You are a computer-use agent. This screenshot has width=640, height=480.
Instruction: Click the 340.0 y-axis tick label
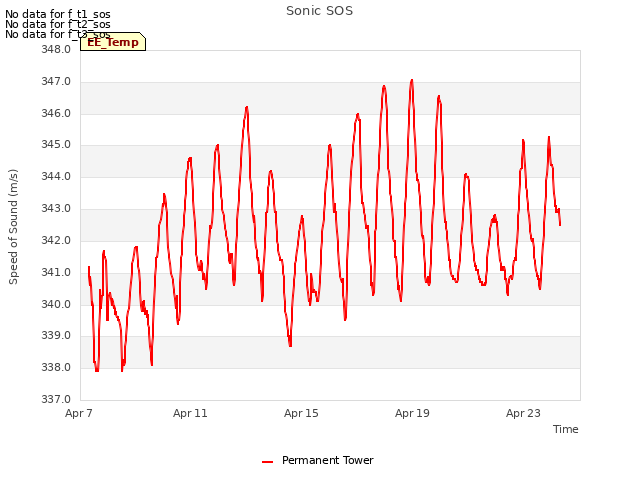click(56, 304)
